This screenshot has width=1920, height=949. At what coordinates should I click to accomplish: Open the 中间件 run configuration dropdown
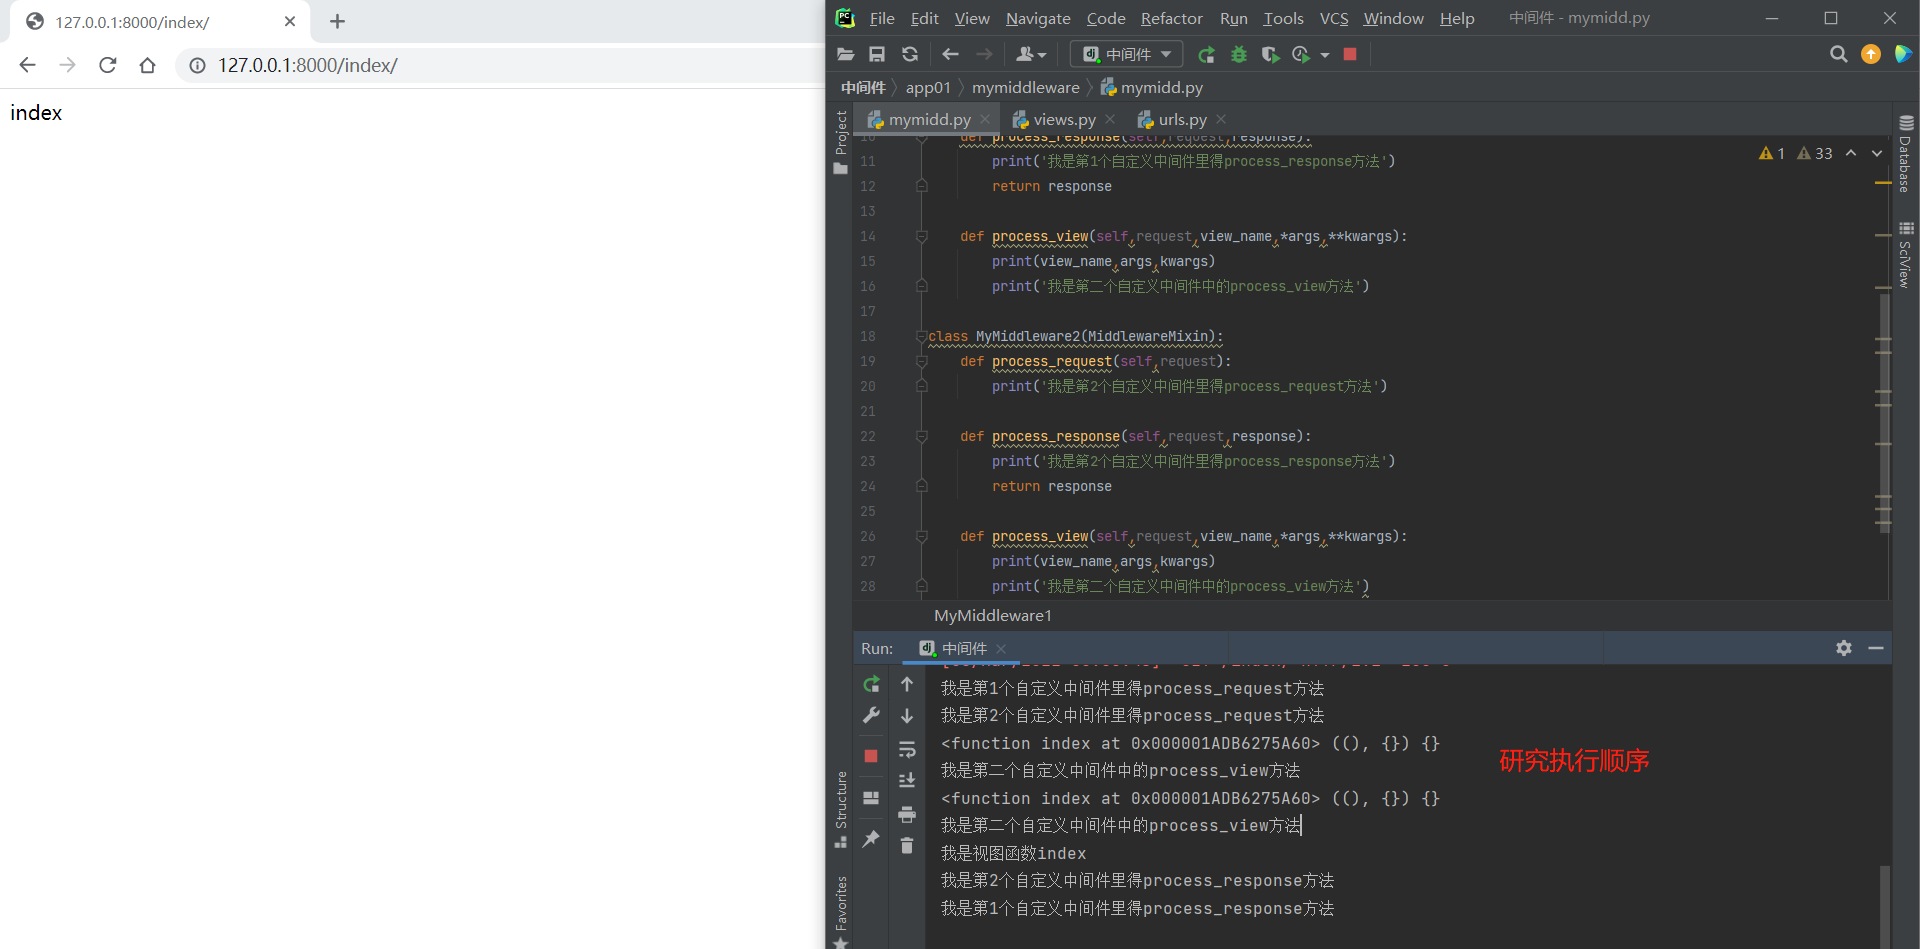tap(1127, 54)
